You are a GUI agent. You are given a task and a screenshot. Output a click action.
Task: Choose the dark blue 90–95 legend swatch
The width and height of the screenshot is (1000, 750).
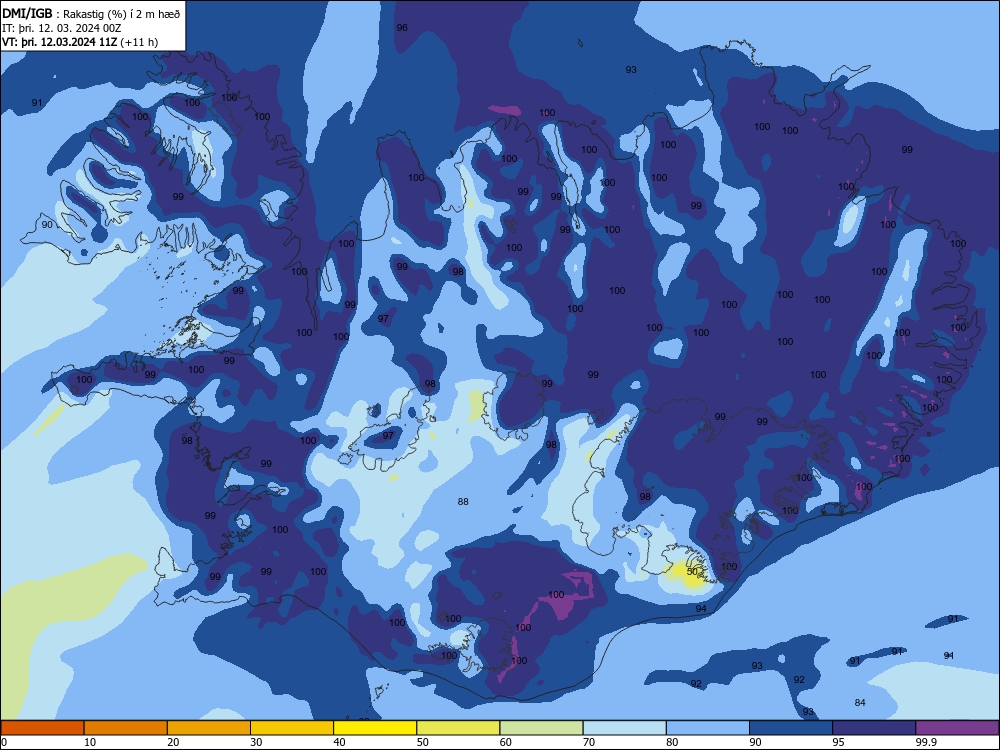pos(791,728)
